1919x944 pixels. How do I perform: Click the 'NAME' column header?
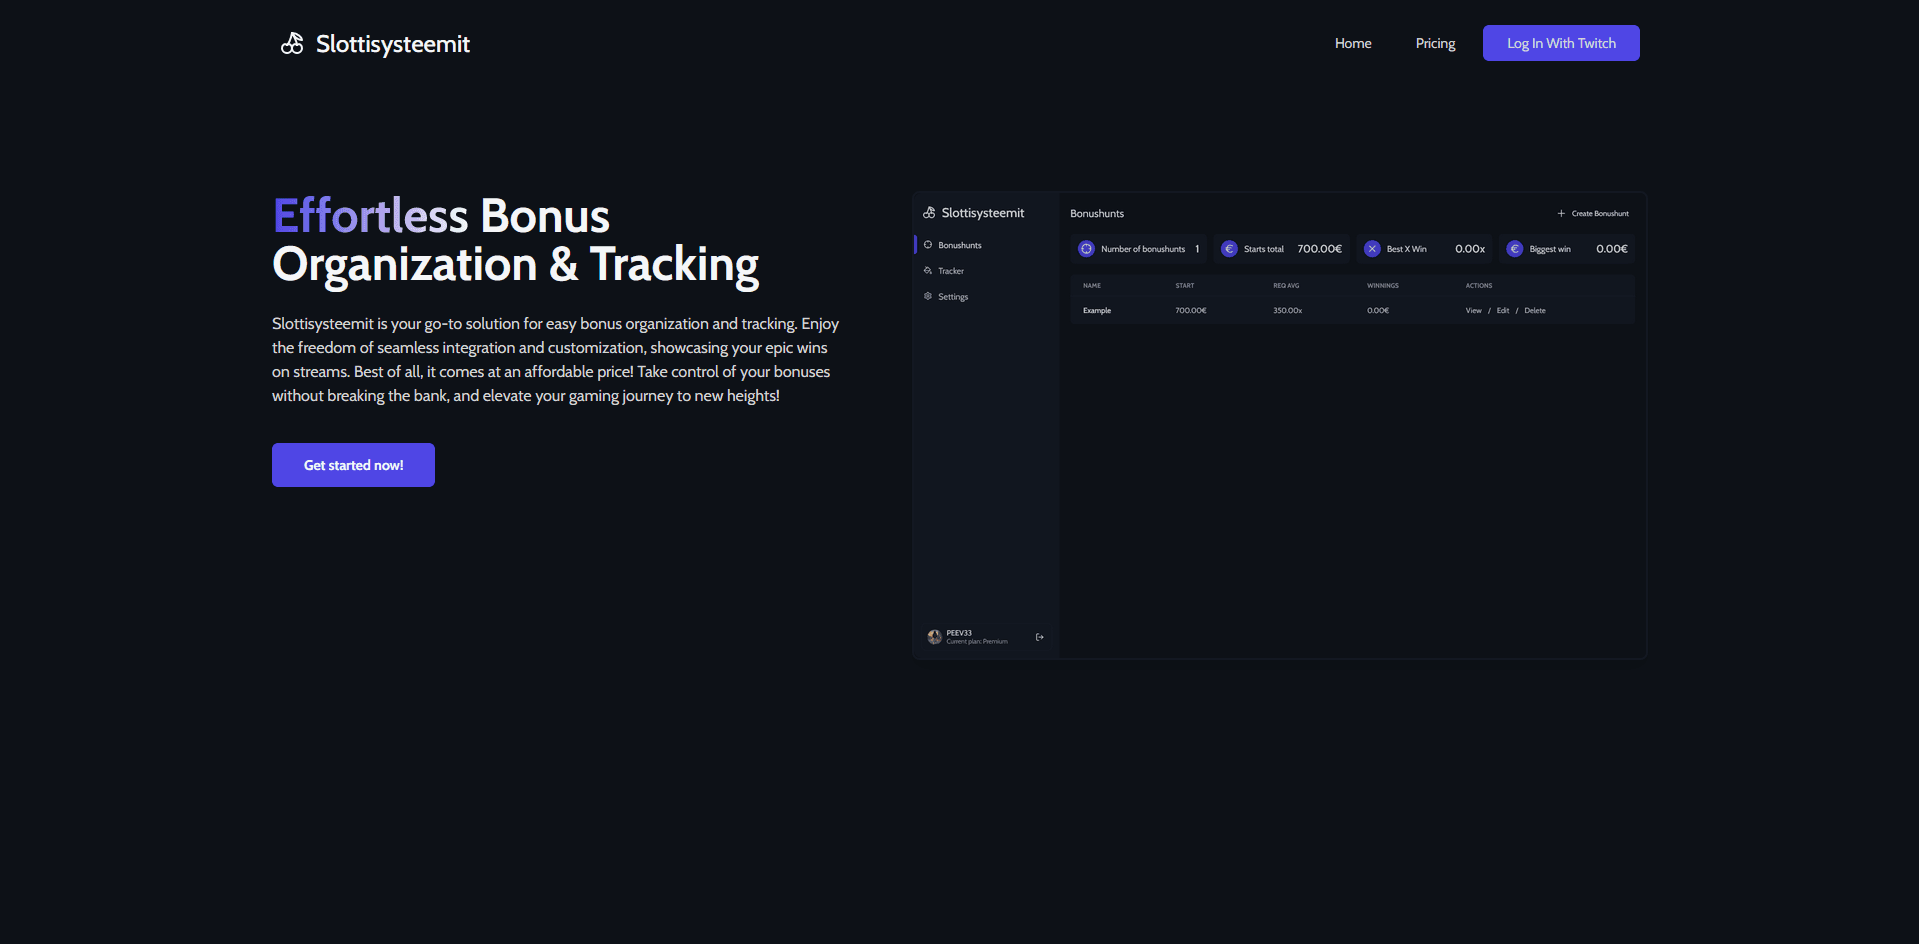[x=1092, y=286]
